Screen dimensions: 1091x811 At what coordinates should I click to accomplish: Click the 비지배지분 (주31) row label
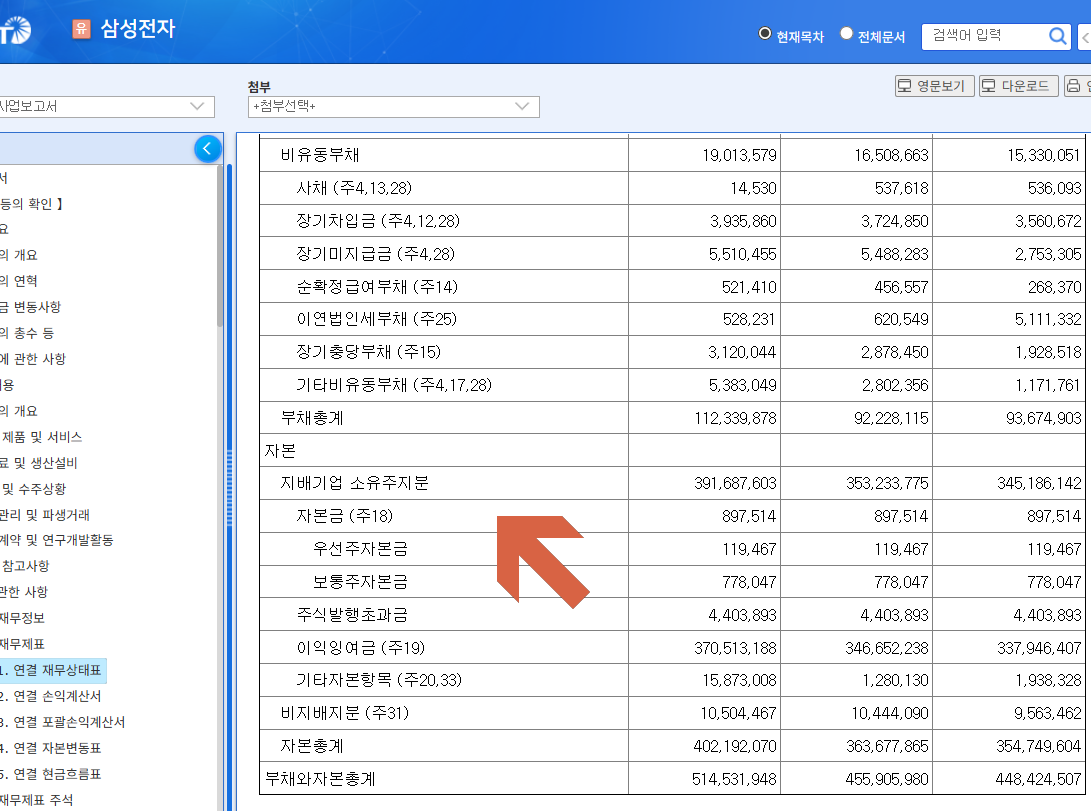click(345, 714)
